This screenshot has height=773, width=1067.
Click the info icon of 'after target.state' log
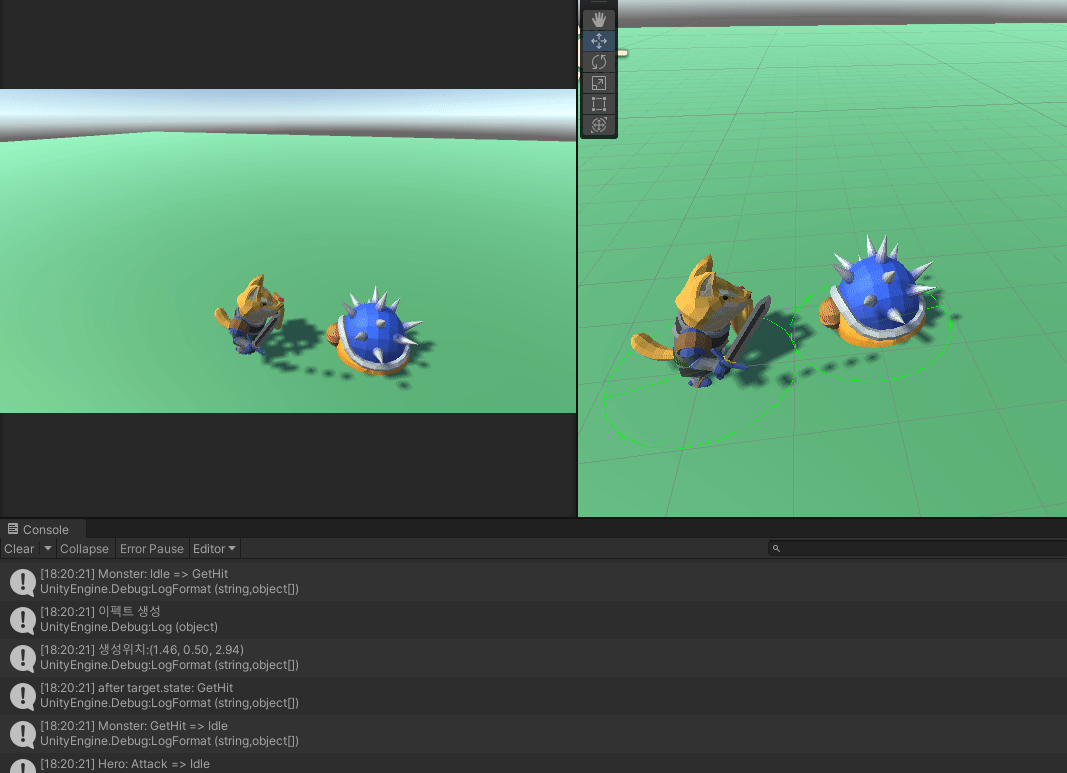click(22, 696)
